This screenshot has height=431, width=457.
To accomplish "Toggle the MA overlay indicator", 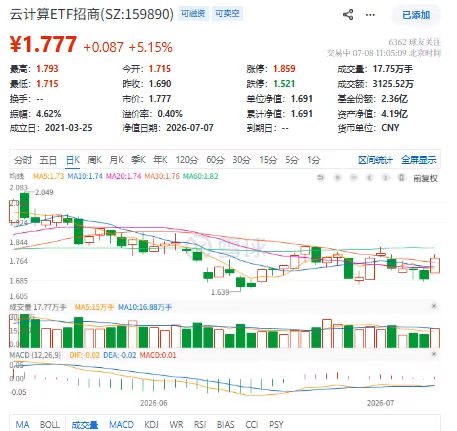I will [22, 425].
